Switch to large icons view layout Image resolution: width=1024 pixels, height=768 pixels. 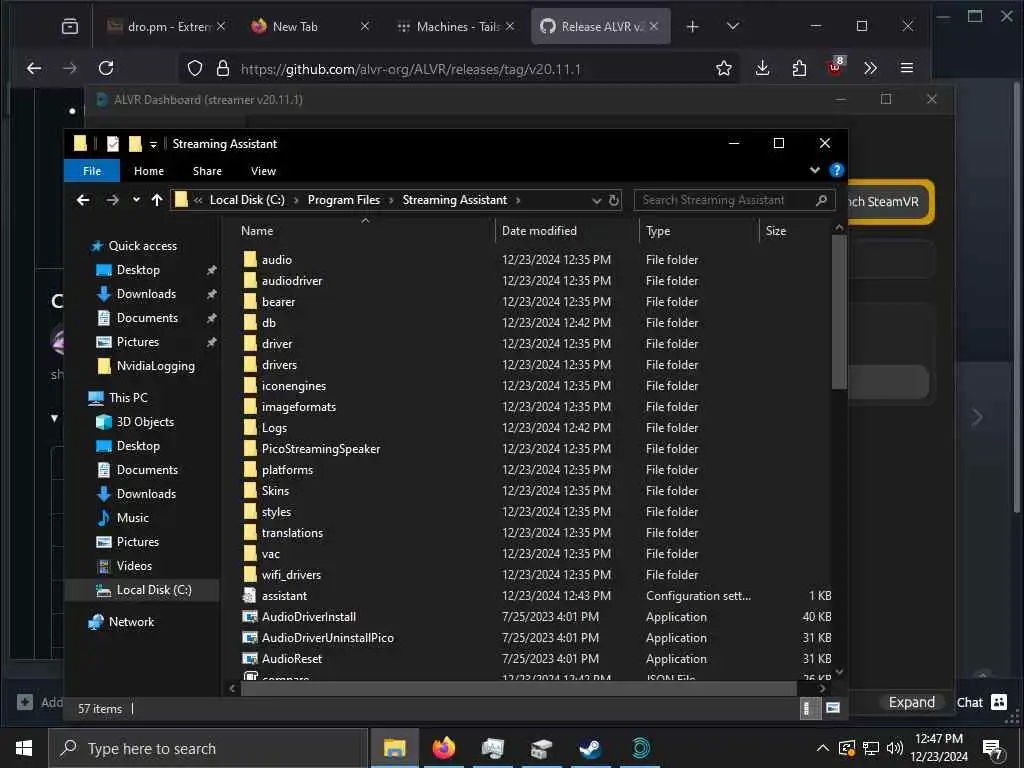tap(833, 708)
